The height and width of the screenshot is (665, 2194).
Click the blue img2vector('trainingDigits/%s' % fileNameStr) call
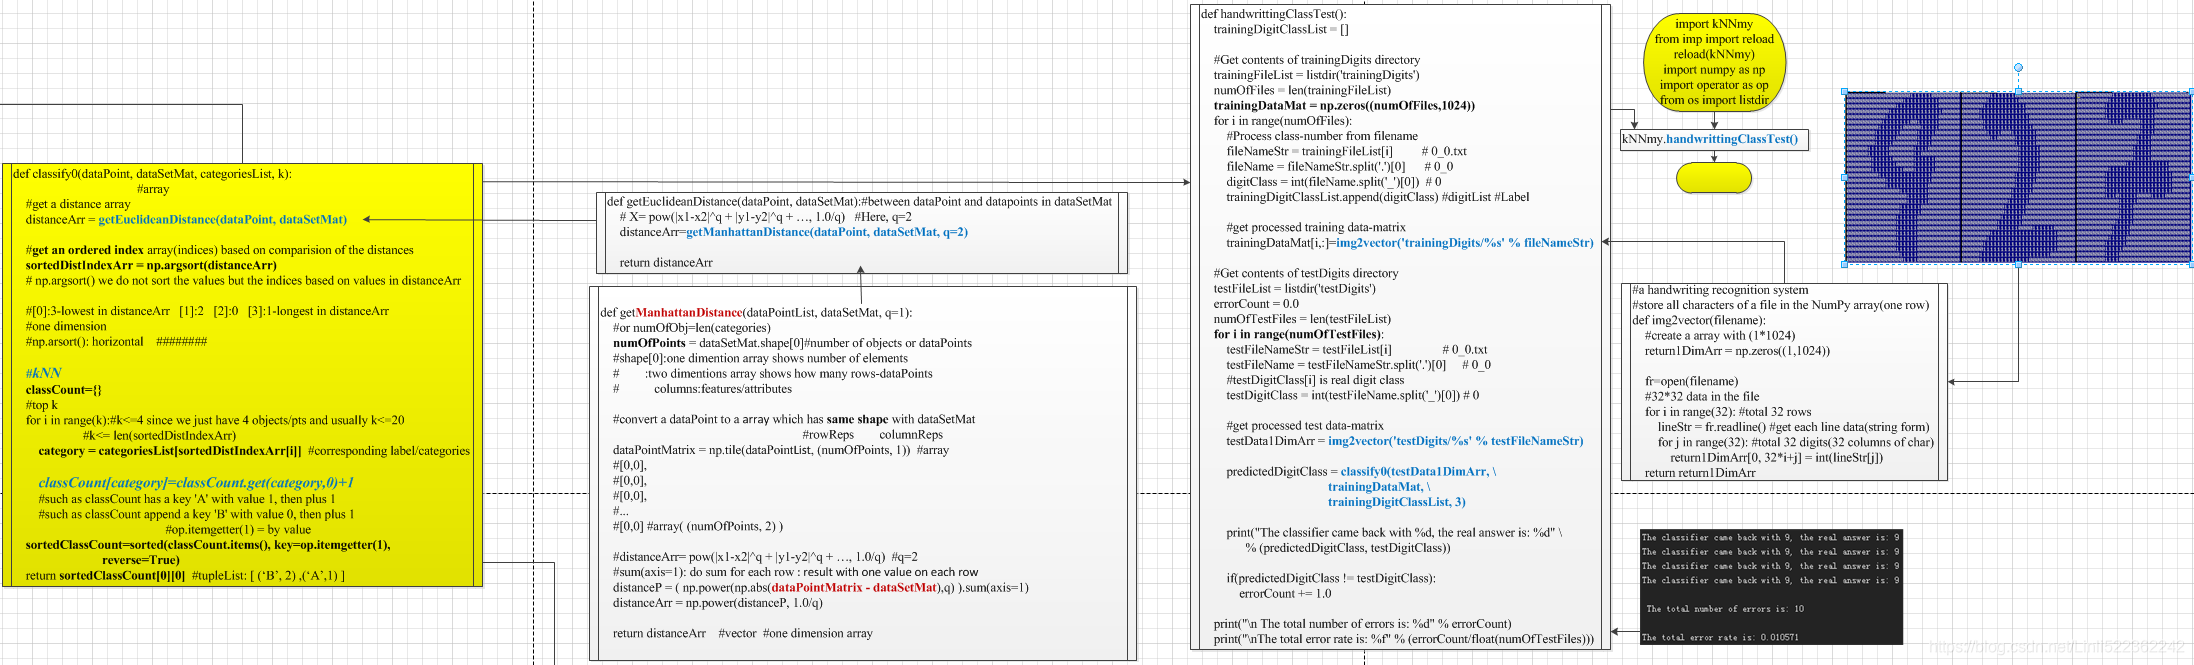[x=1465, y=243]
